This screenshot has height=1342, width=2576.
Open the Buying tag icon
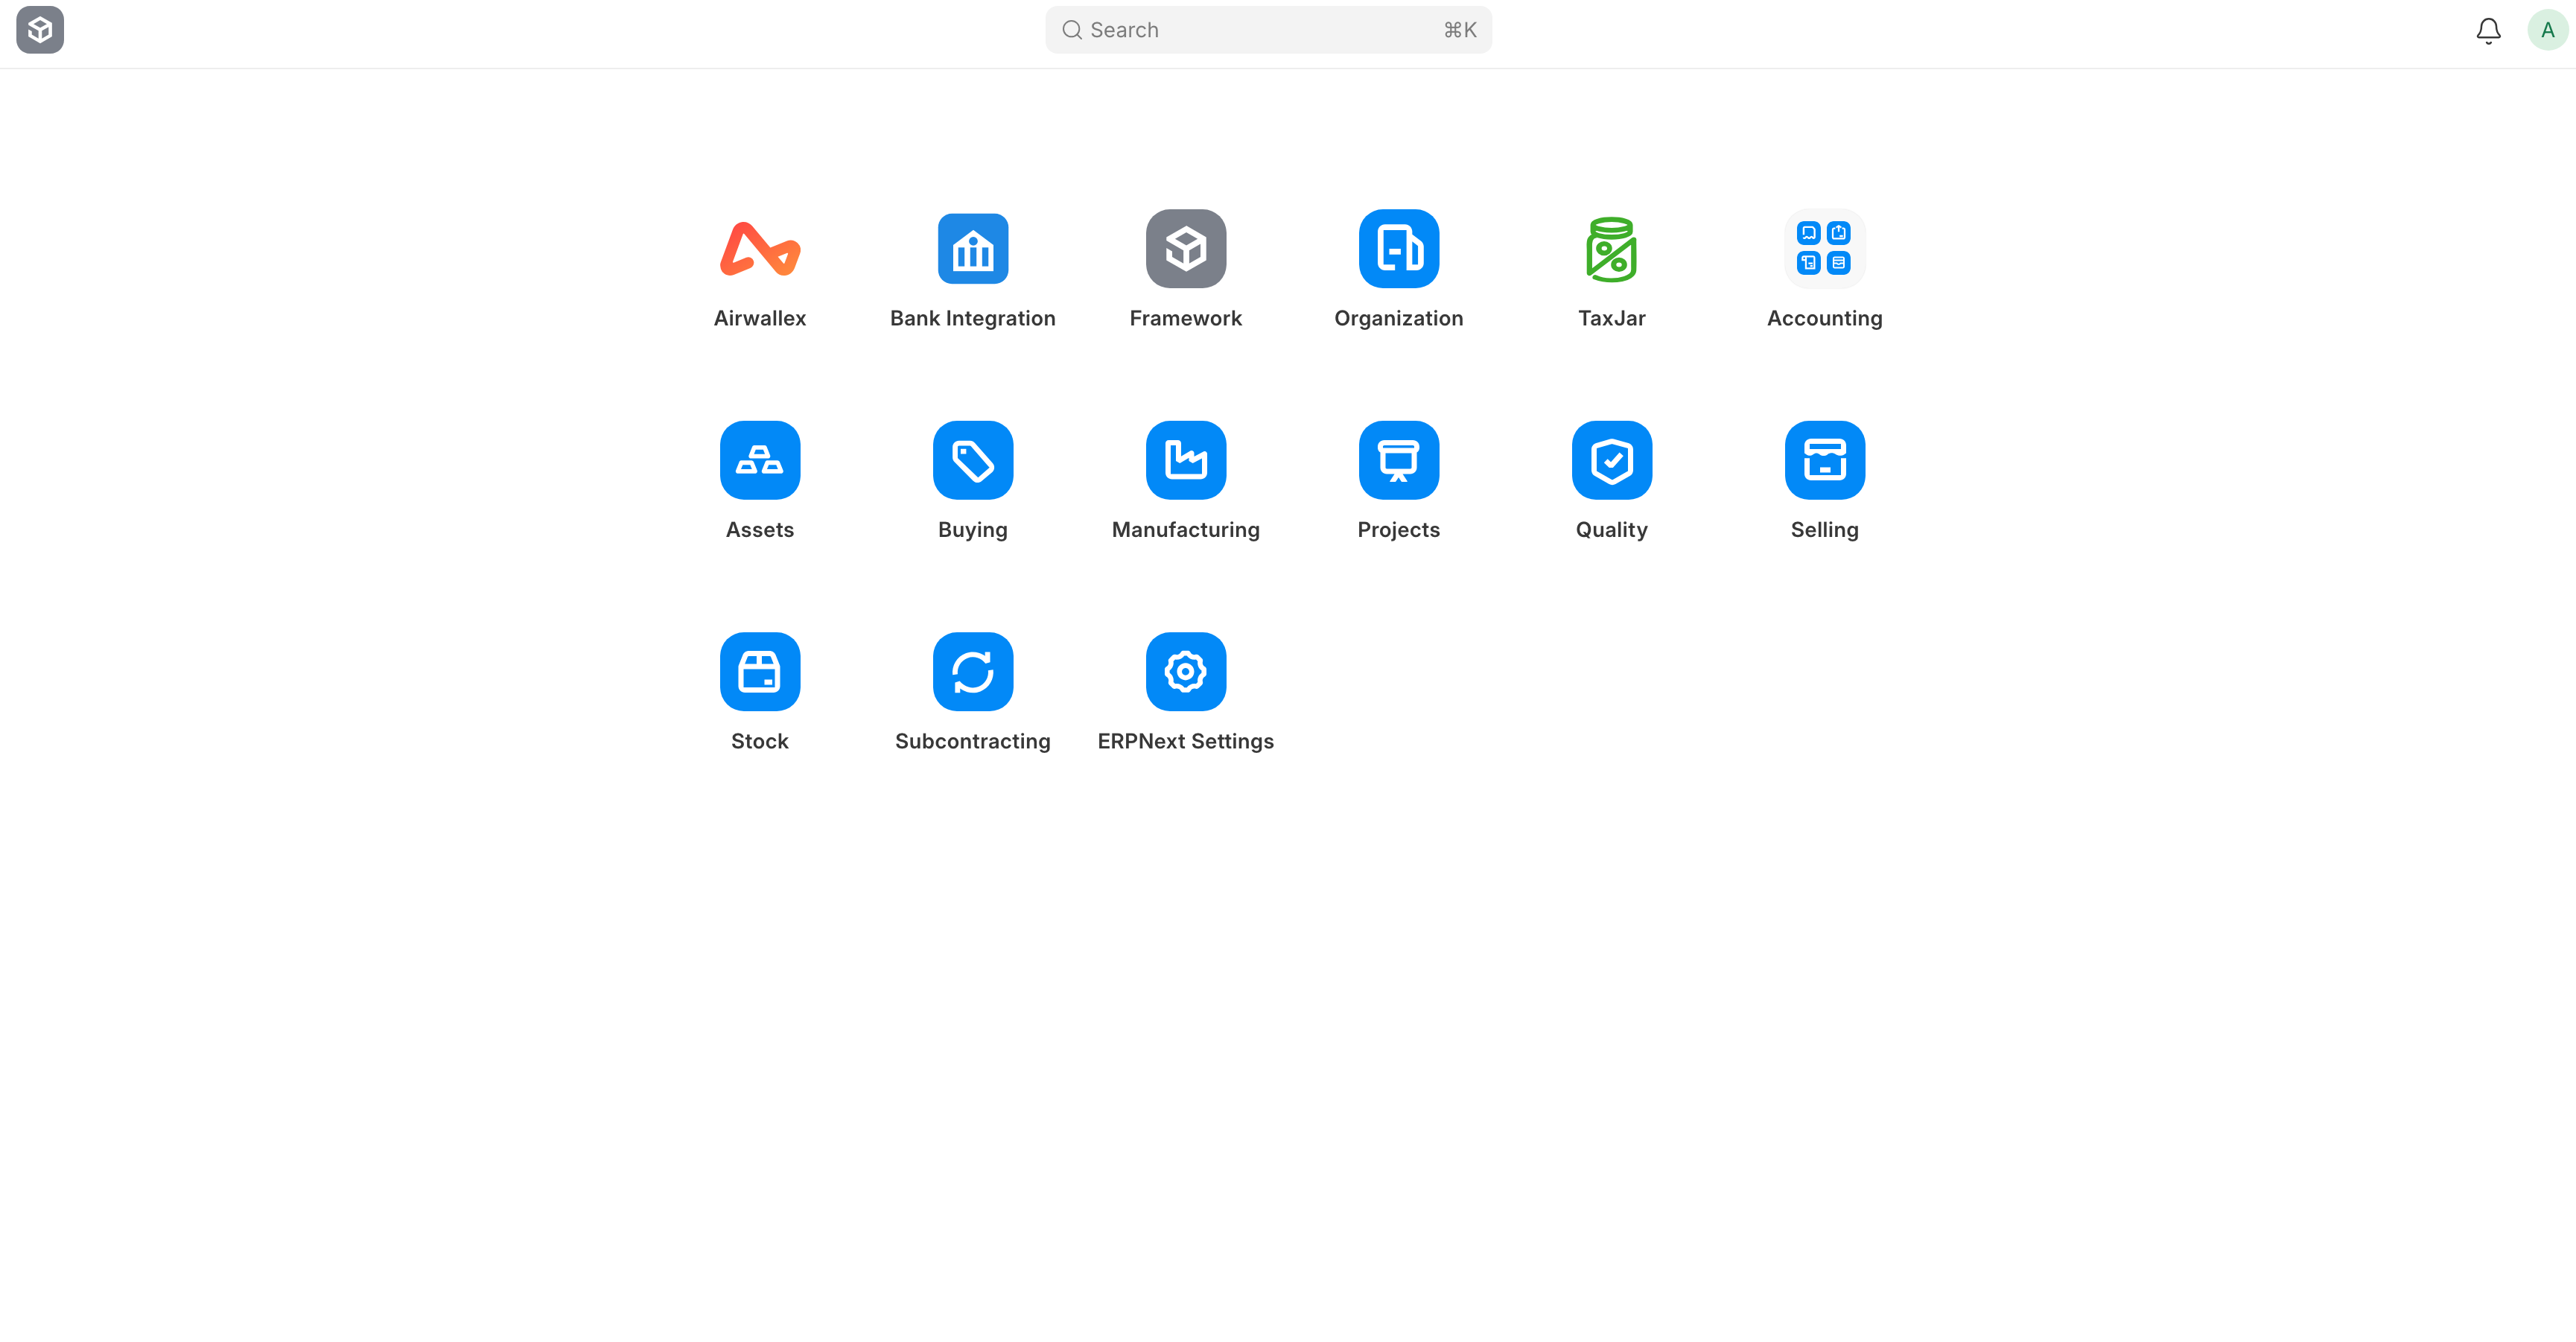click(x=973, y=460)
